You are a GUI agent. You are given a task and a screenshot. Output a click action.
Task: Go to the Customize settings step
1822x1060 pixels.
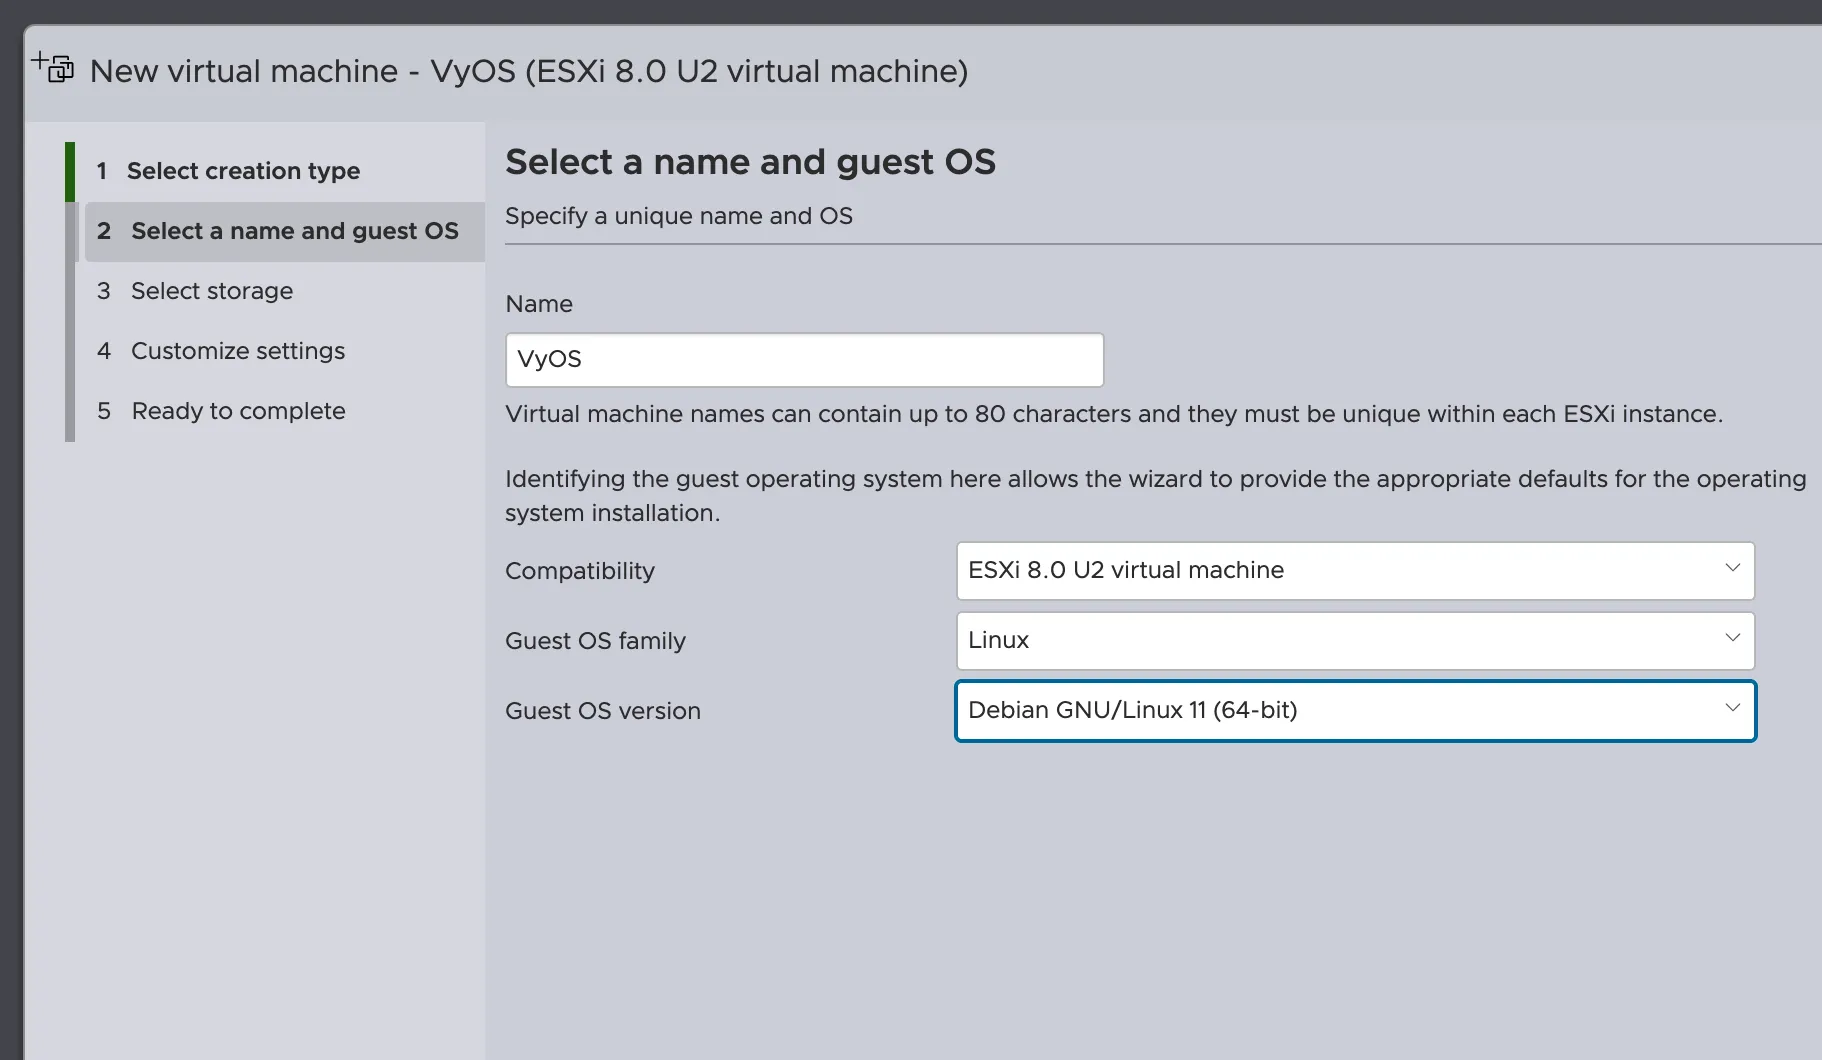point(237,351)
